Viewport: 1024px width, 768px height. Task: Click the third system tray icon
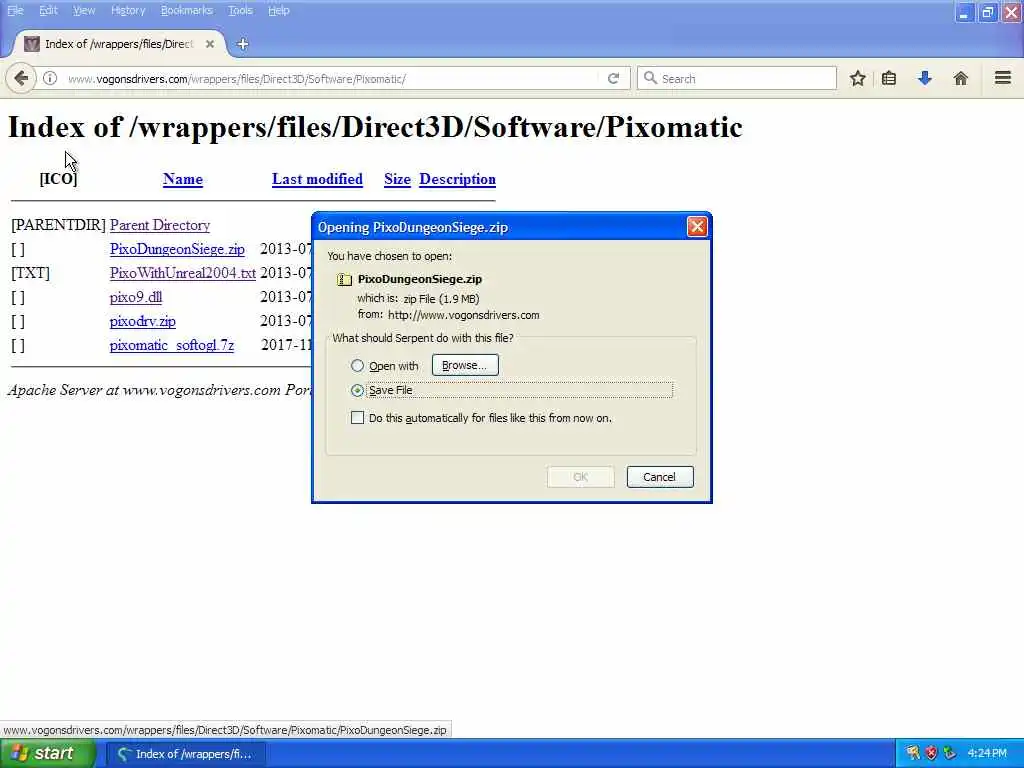click(x=950, y=754)
